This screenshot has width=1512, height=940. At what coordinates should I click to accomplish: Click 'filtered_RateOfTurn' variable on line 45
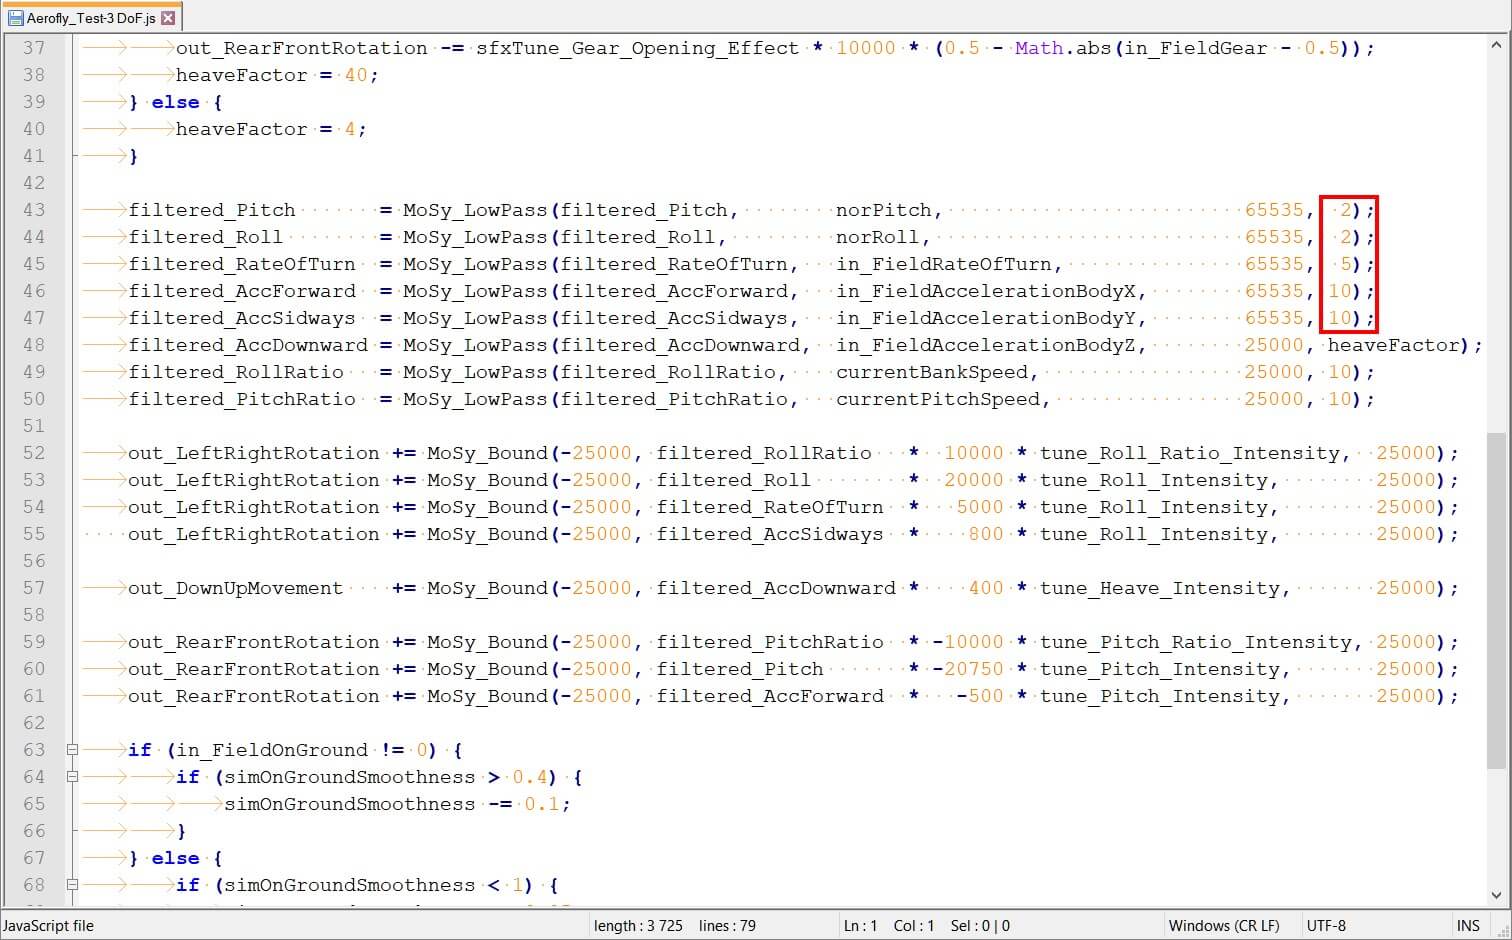[x=242, y=264]
